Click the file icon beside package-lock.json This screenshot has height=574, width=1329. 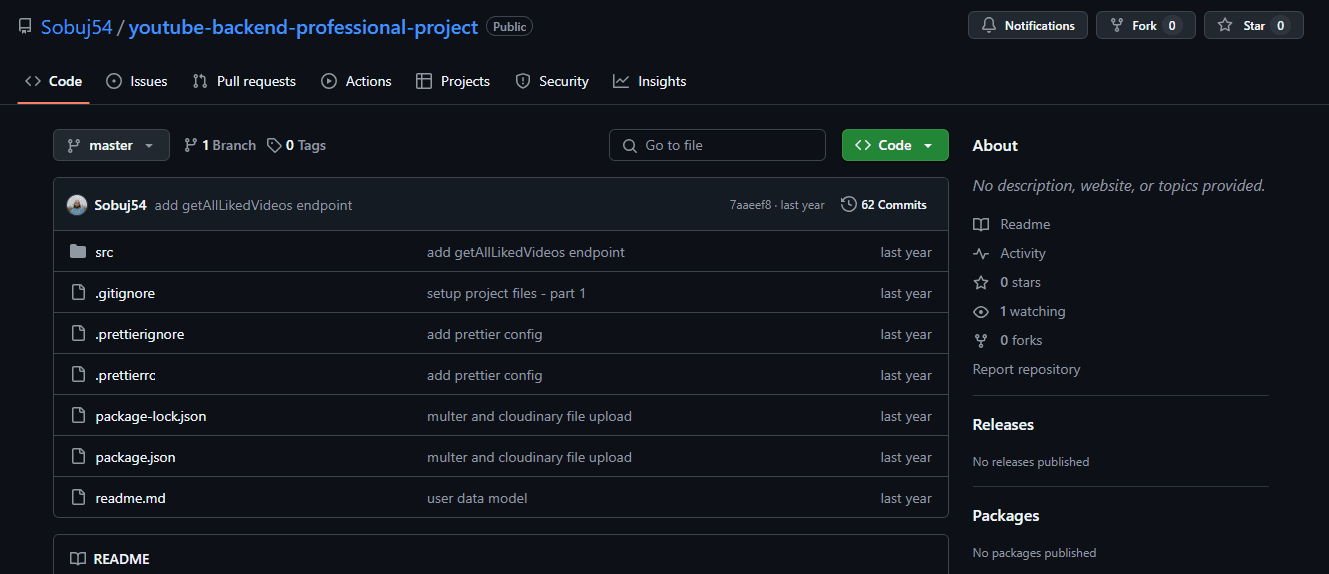pos(78,416)
